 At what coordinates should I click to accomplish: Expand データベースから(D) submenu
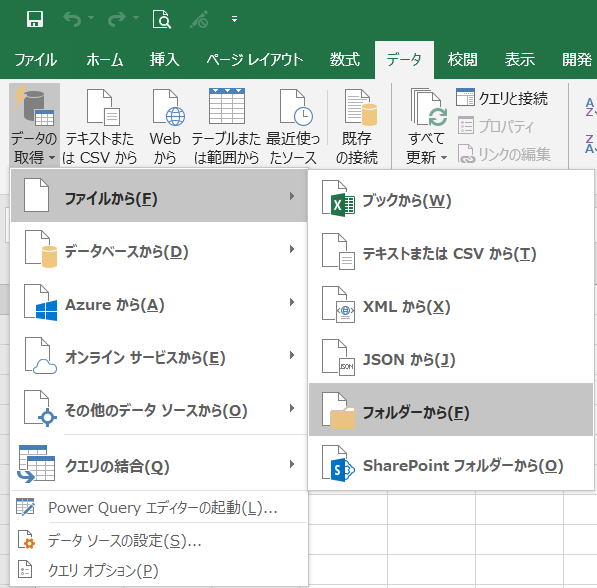[x=159, y=252]
